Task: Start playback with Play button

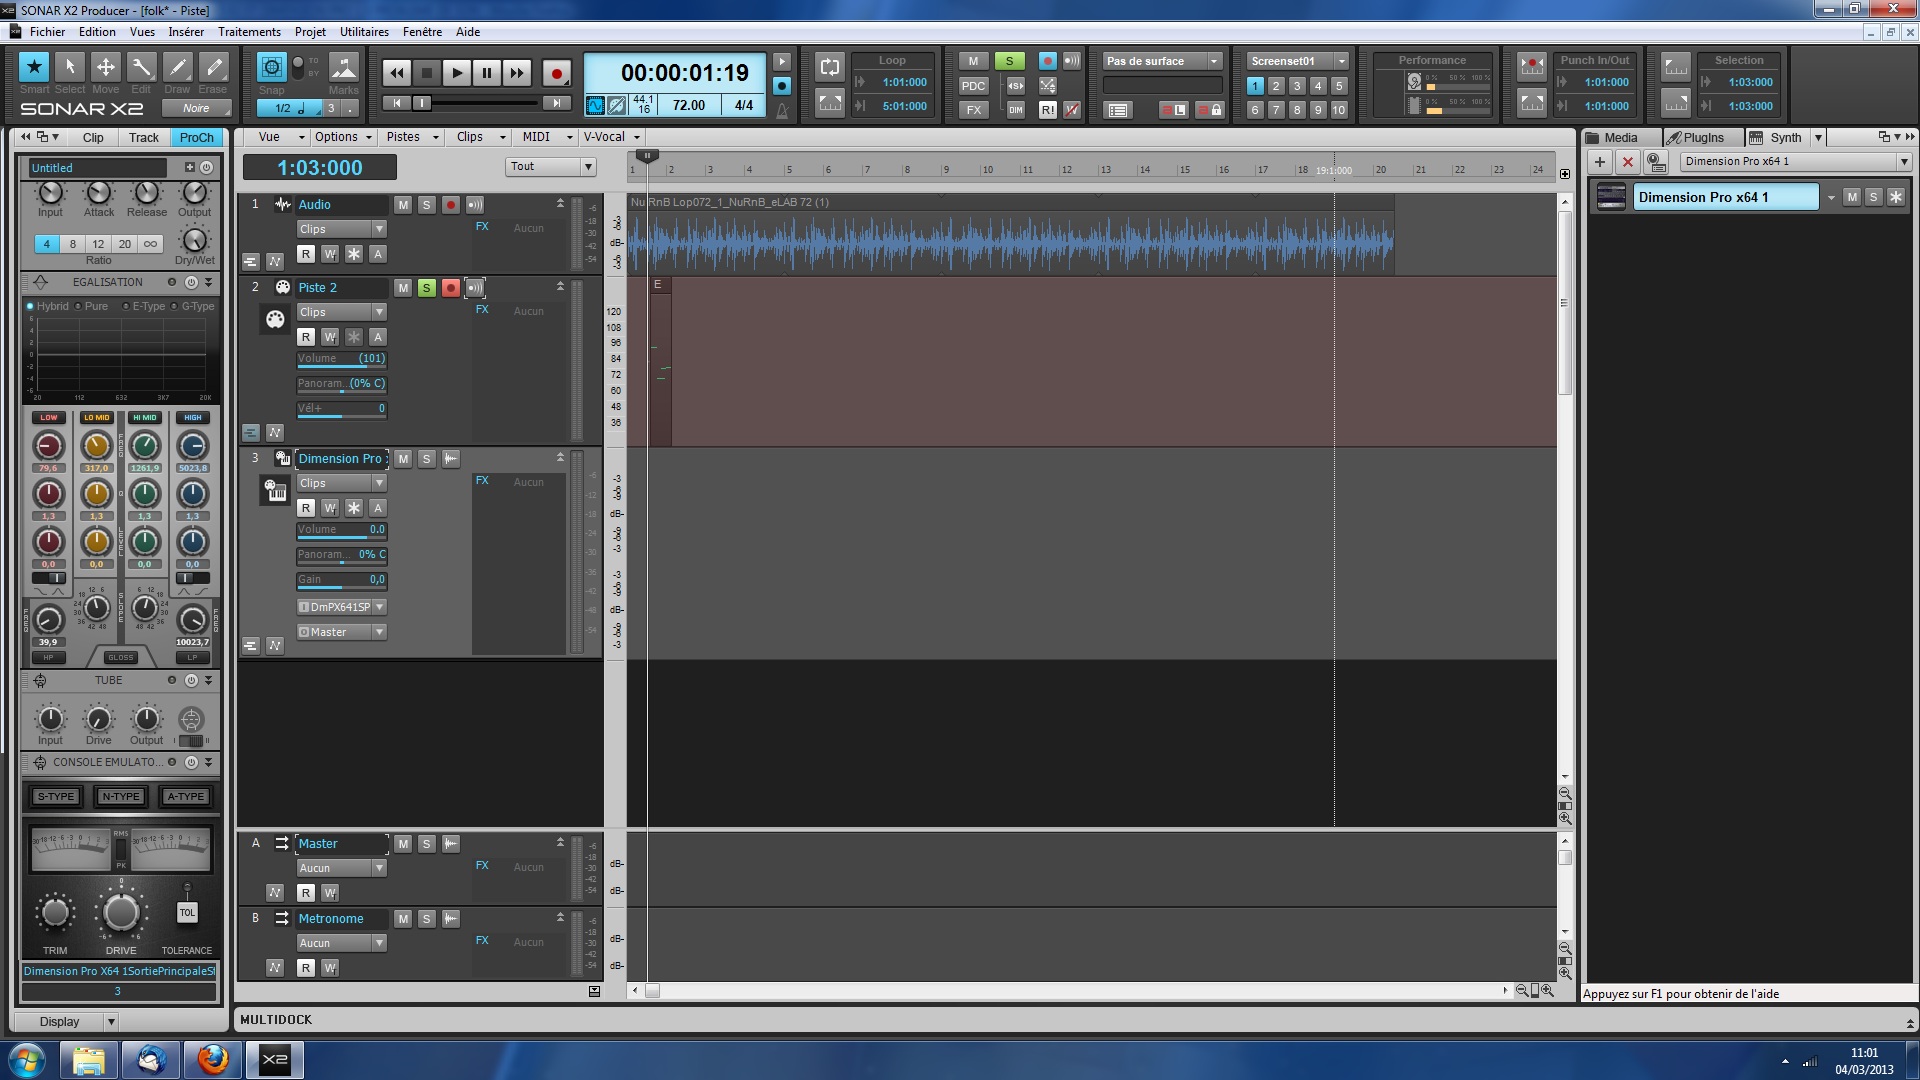Action: [457, 72]
